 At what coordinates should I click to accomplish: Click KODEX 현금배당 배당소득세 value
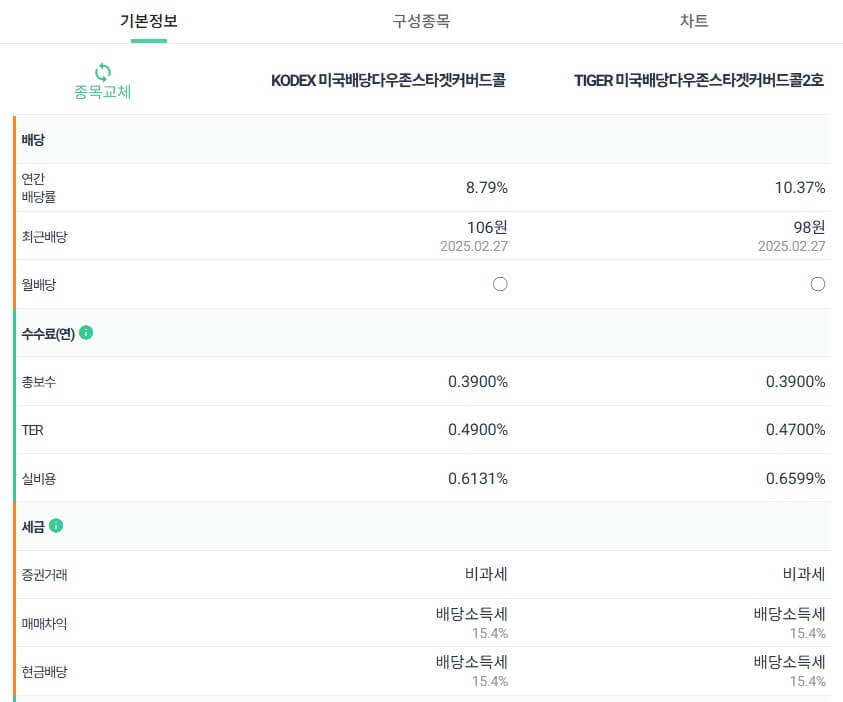point(472,662)
